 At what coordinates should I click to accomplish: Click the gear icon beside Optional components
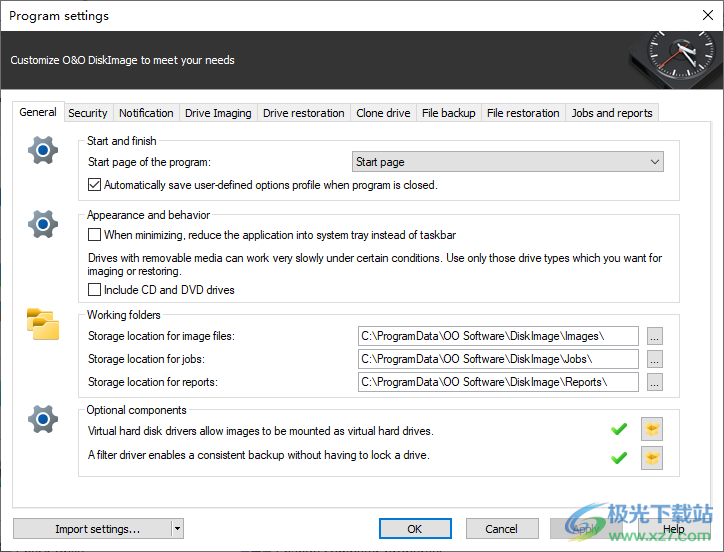point(43,419)
